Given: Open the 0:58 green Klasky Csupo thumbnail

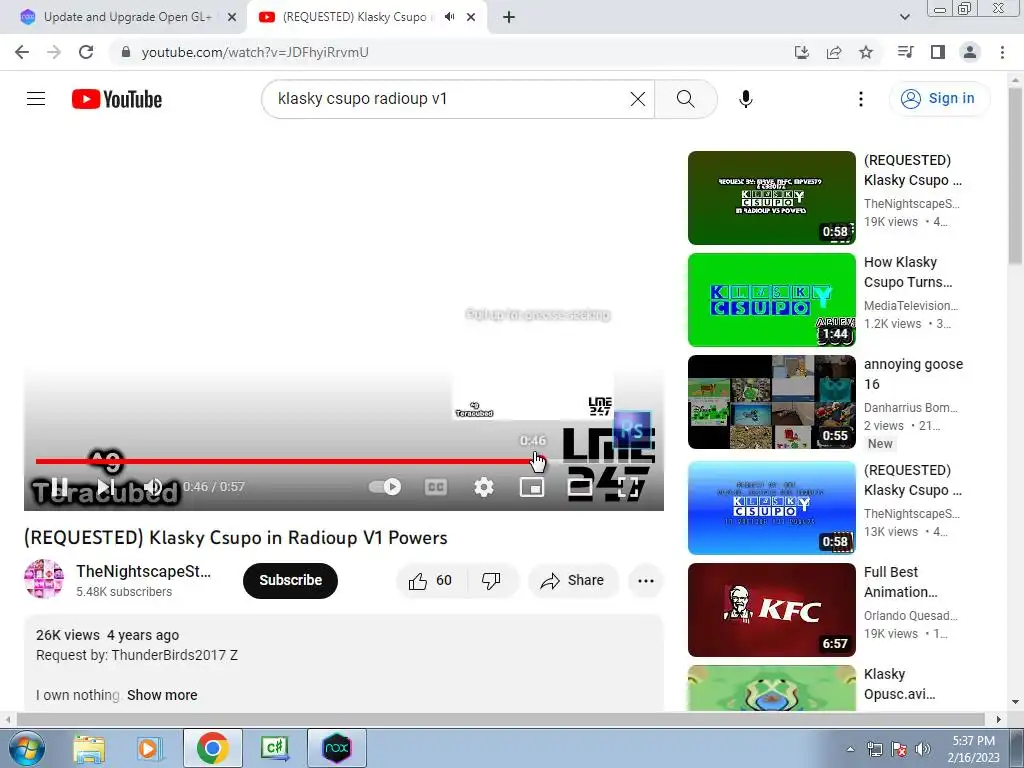Looking at the screenshot, I should pyautogui.click(x=771, y=198).
